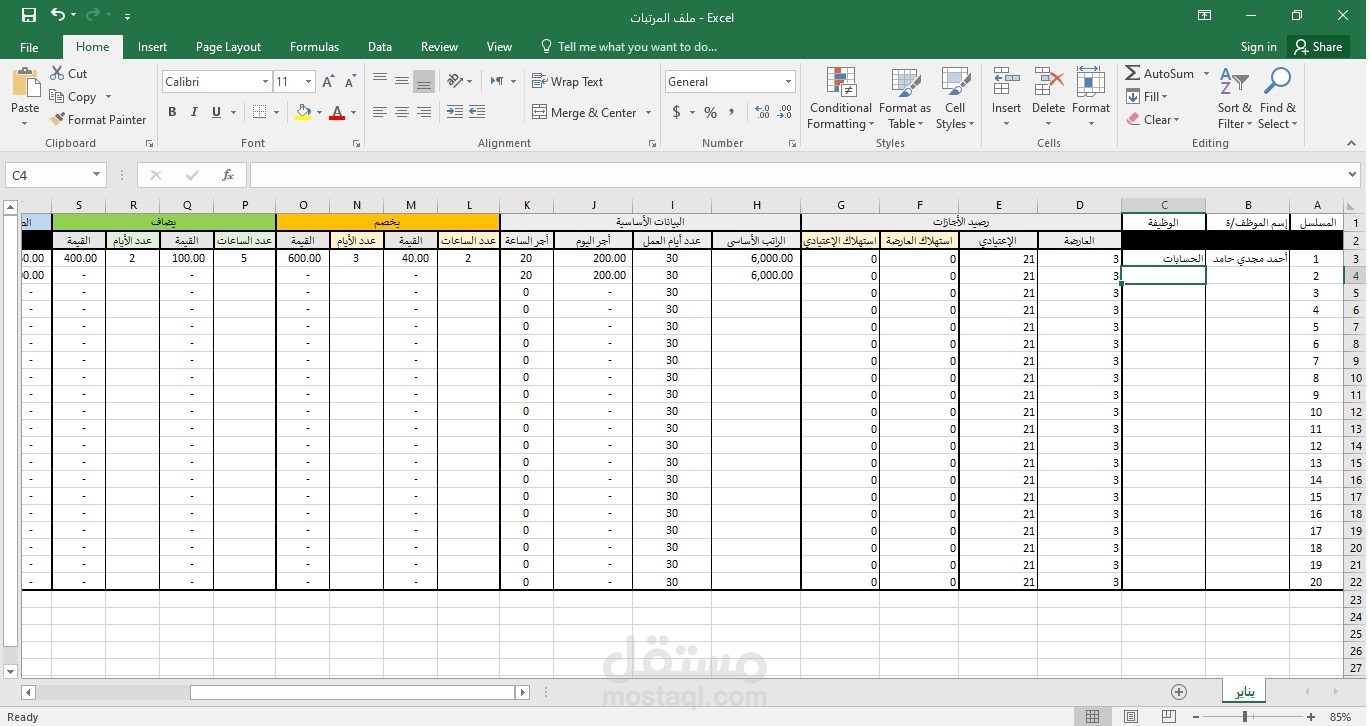Open the Format cells menu
Image resolution: width=1370 pixels, height=726 pixels.
[x=1091, y=98]
